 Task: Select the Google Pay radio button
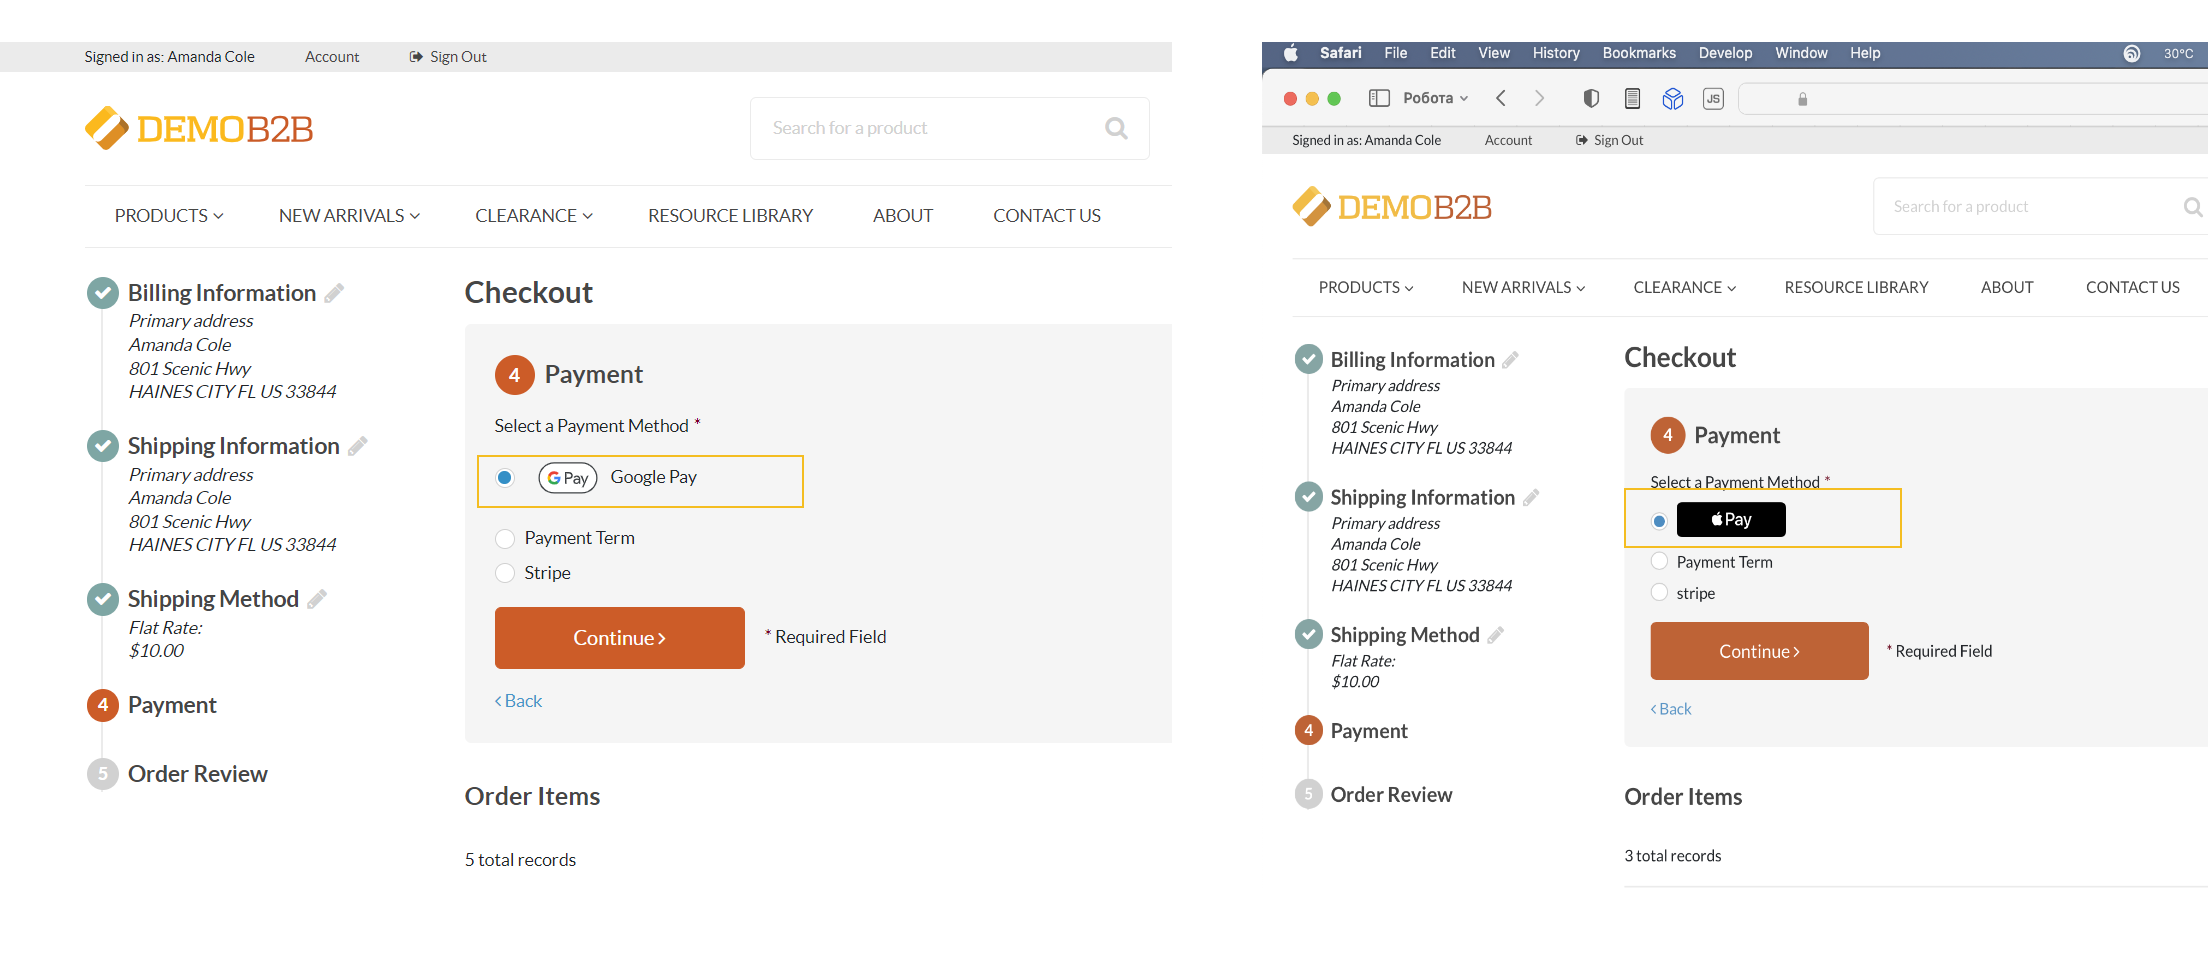click(505, 478)
